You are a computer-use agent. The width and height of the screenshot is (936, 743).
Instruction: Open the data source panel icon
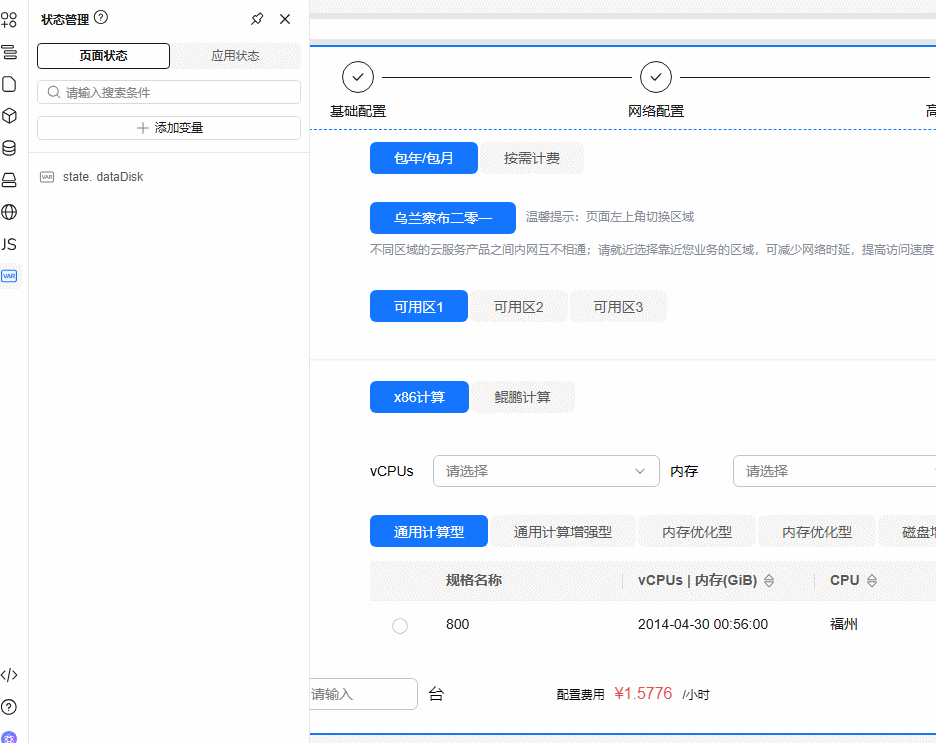[x=10, y=148]
